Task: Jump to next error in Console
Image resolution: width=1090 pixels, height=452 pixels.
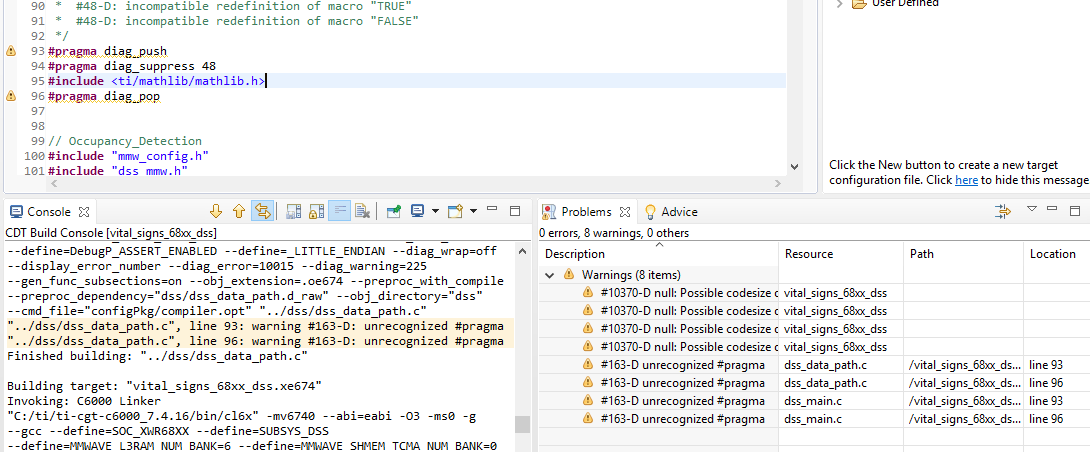Action: pyautogui.click(x=215, y=211)
